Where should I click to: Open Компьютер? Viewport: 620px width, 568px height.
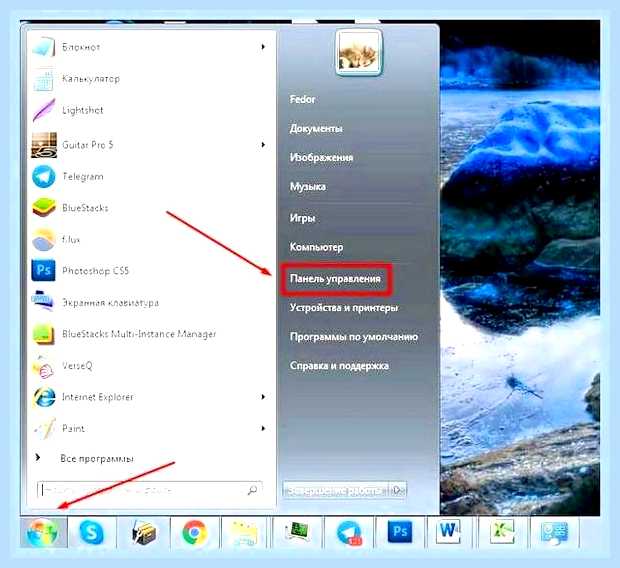[x=316, y=247]
